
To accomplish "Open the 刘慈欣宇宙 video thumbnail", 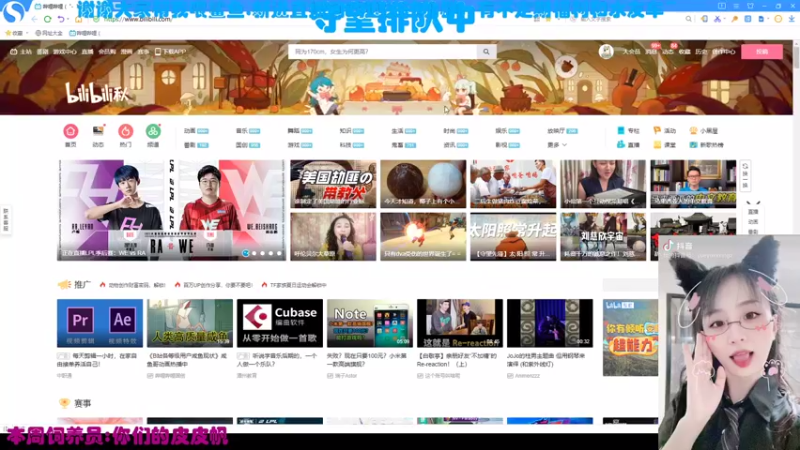I will 603,237.
